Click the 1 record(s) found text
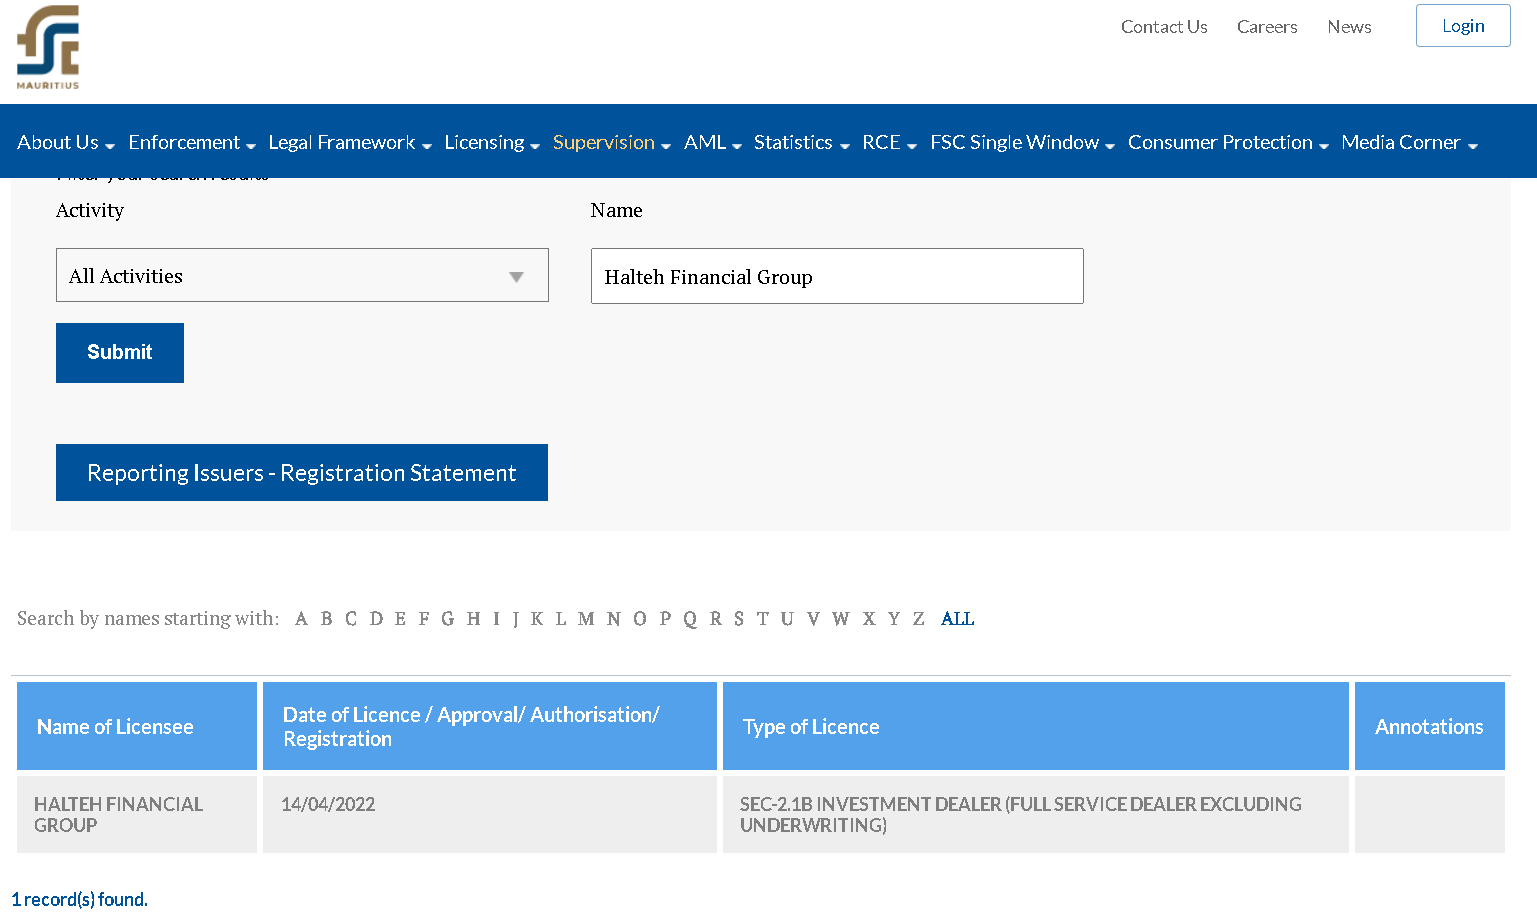Screen dimensions: 1537x920 79,899
